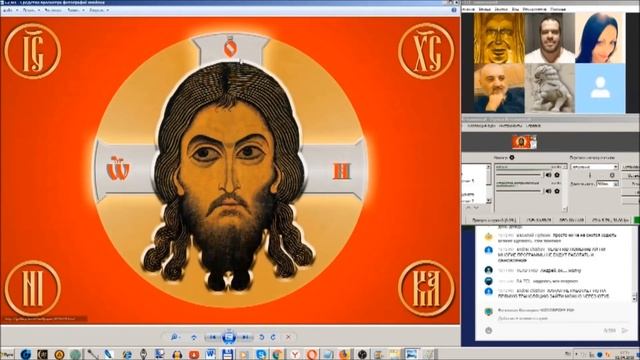Viewport: 640px width, 360px height.
Task: Open the Yandex browser taskbar icon
Action: pyautogui.click(x=295, y=354)
